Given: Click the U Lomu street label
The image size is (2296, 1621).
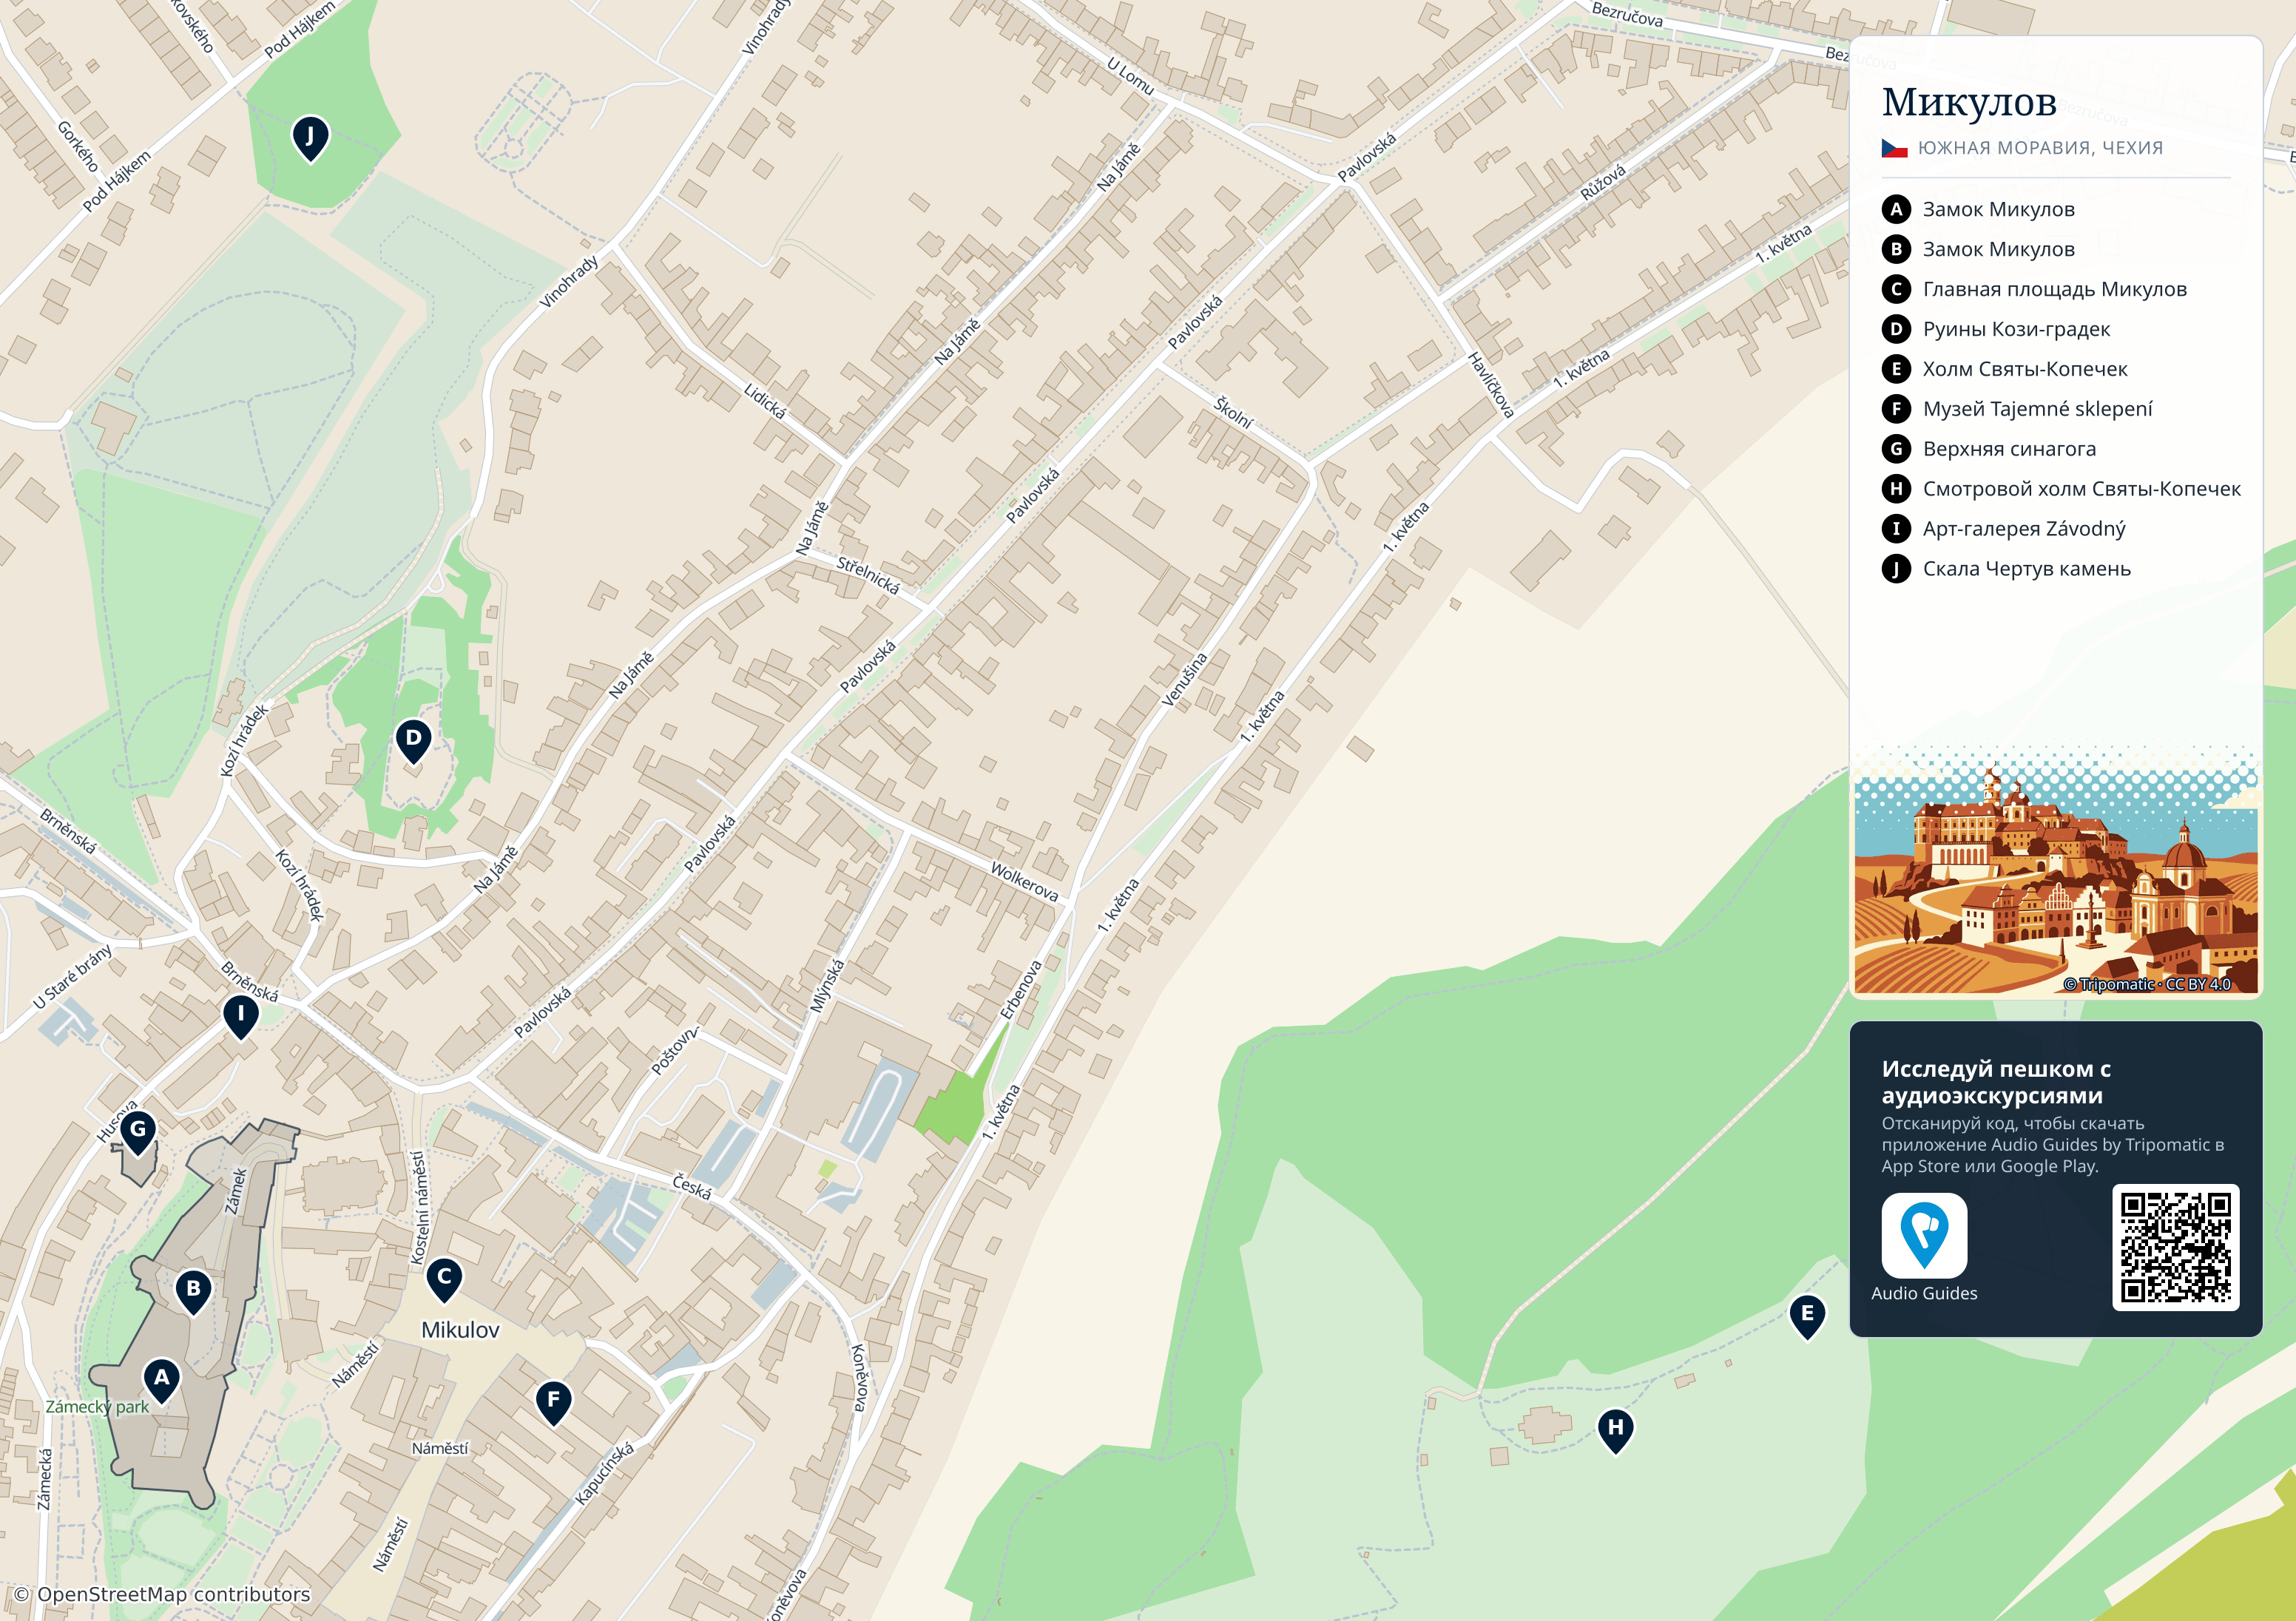Looking at the screenshot, I should point(1130,76).
